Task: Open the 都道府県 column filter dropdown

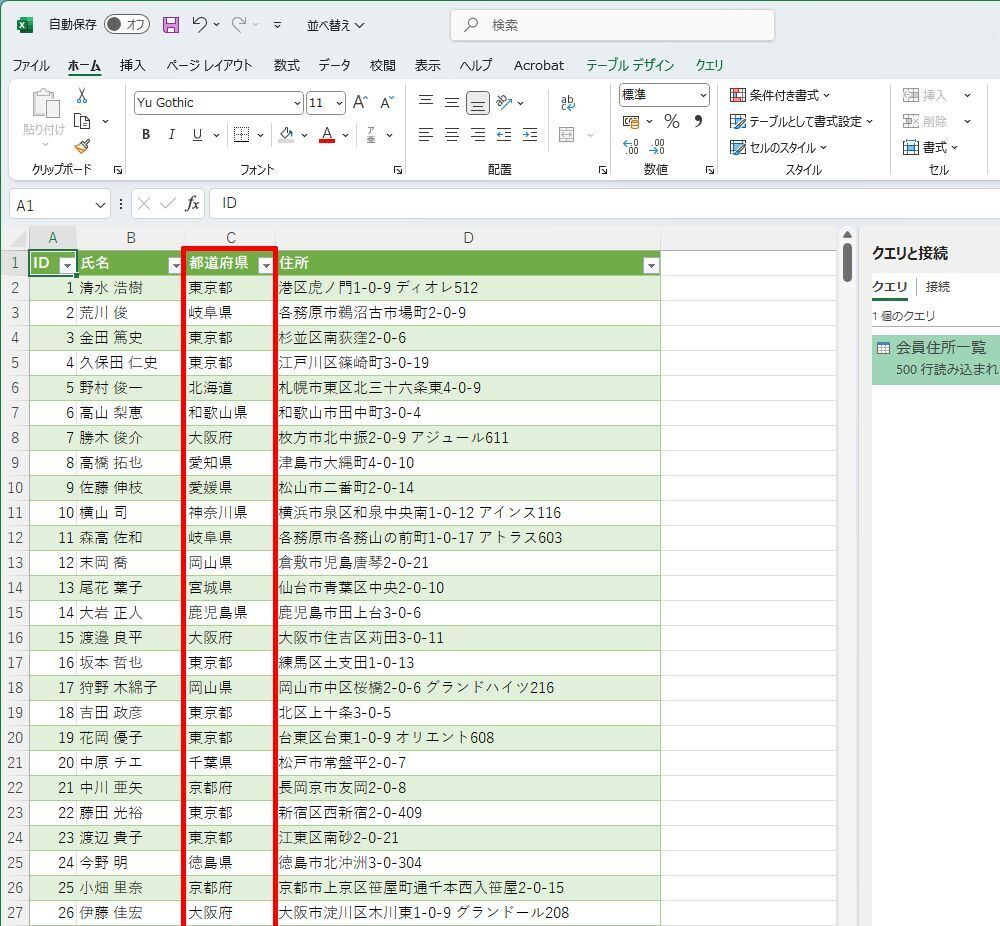Action: tap(265, 265)
